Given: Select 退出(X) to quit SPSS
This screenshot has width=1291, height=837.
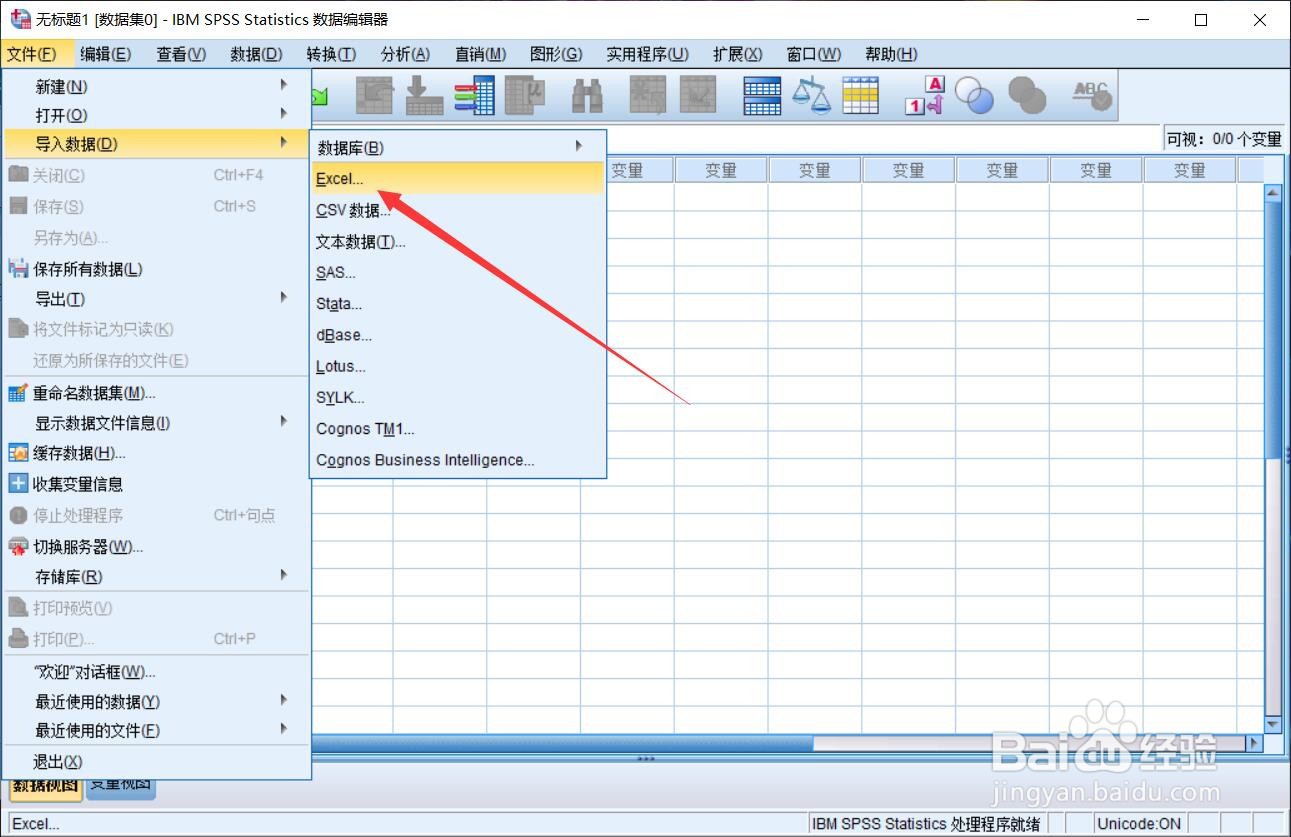Looking at the screenshot, I should [157, 762].
